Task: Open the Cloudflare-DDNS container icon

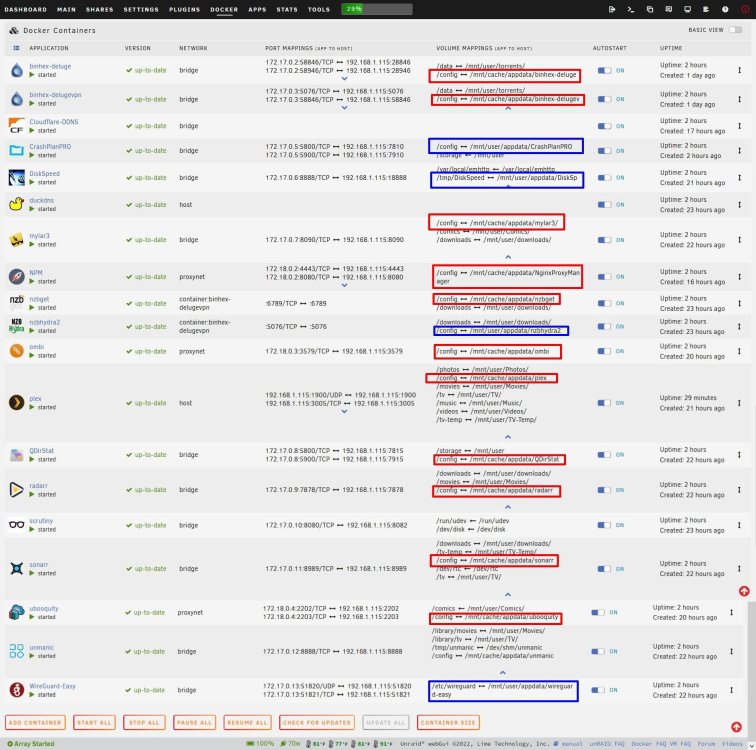Action: pyautogui.click(x=17, y=126)
